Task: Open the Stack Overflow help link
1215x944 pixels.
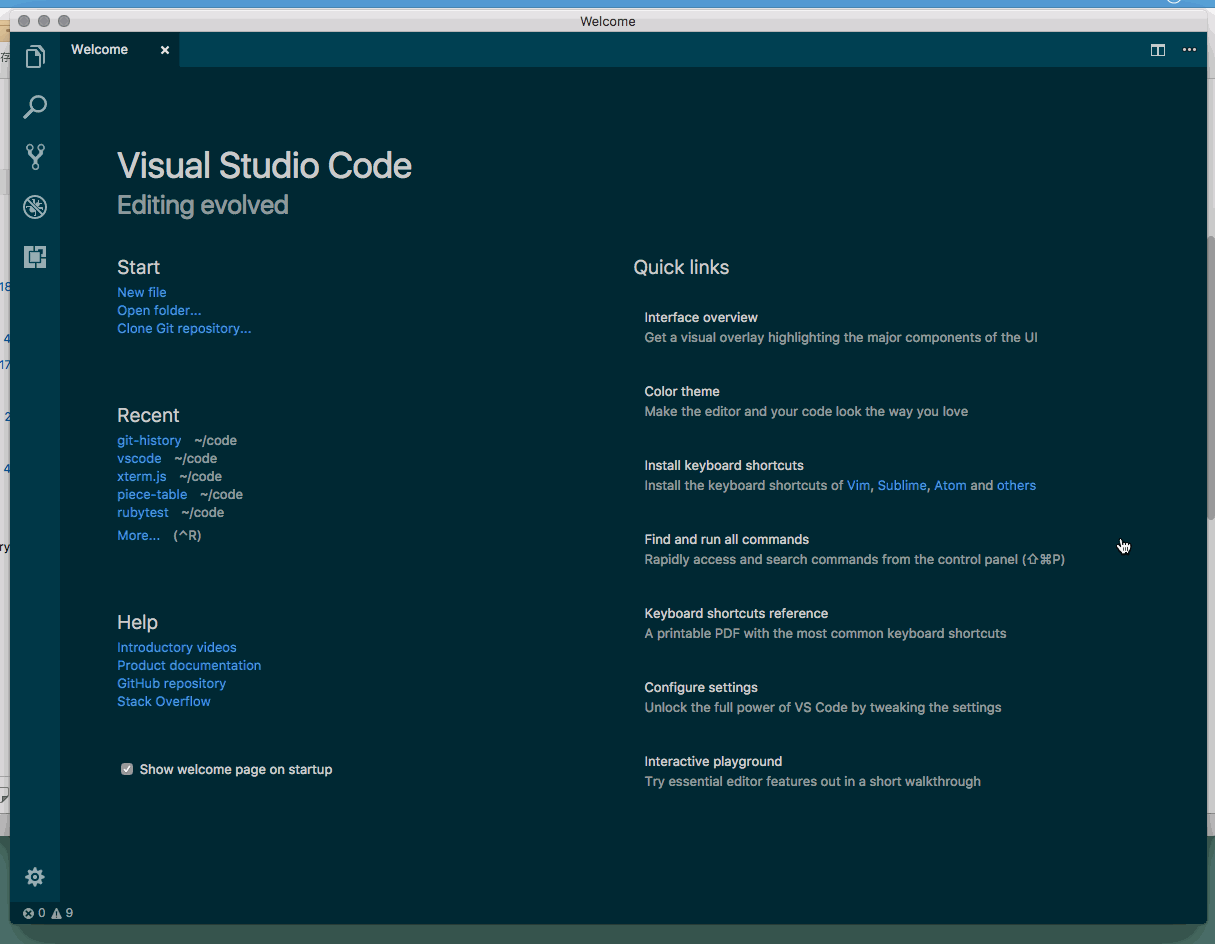Action: tap(163, 701)
